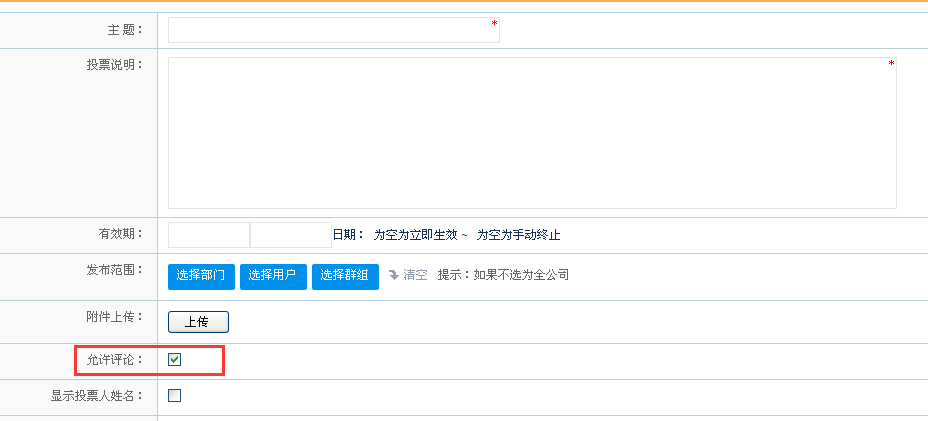Click the 发布范围 label
928x421 pixels.
pyautogui.click(x=115, y=270)
